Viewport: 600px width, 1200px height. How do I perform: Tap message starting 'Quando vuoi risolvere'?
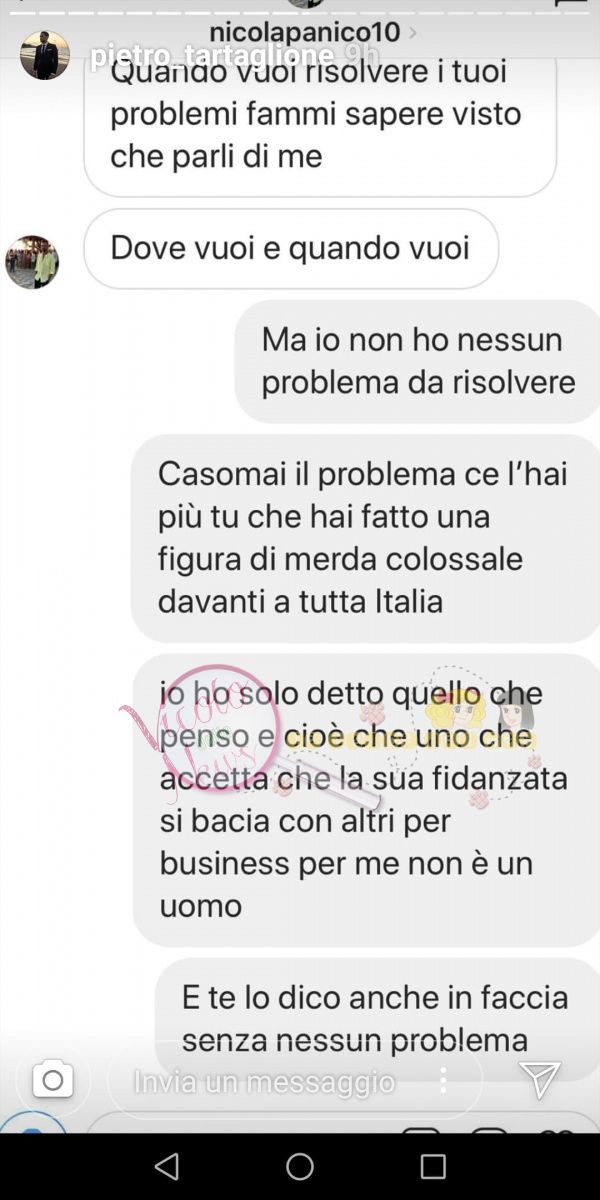[x=320, y=120]
